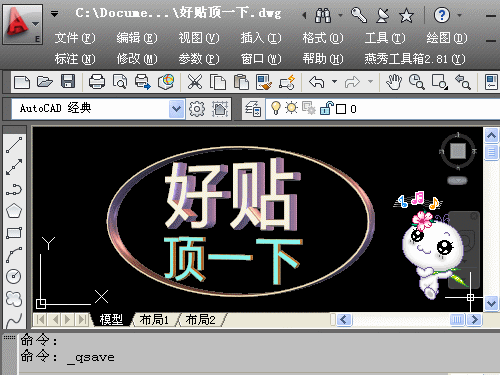Open Plot Preview icon
The height and width of the screenshot is (375, 500).
[120, 82]
